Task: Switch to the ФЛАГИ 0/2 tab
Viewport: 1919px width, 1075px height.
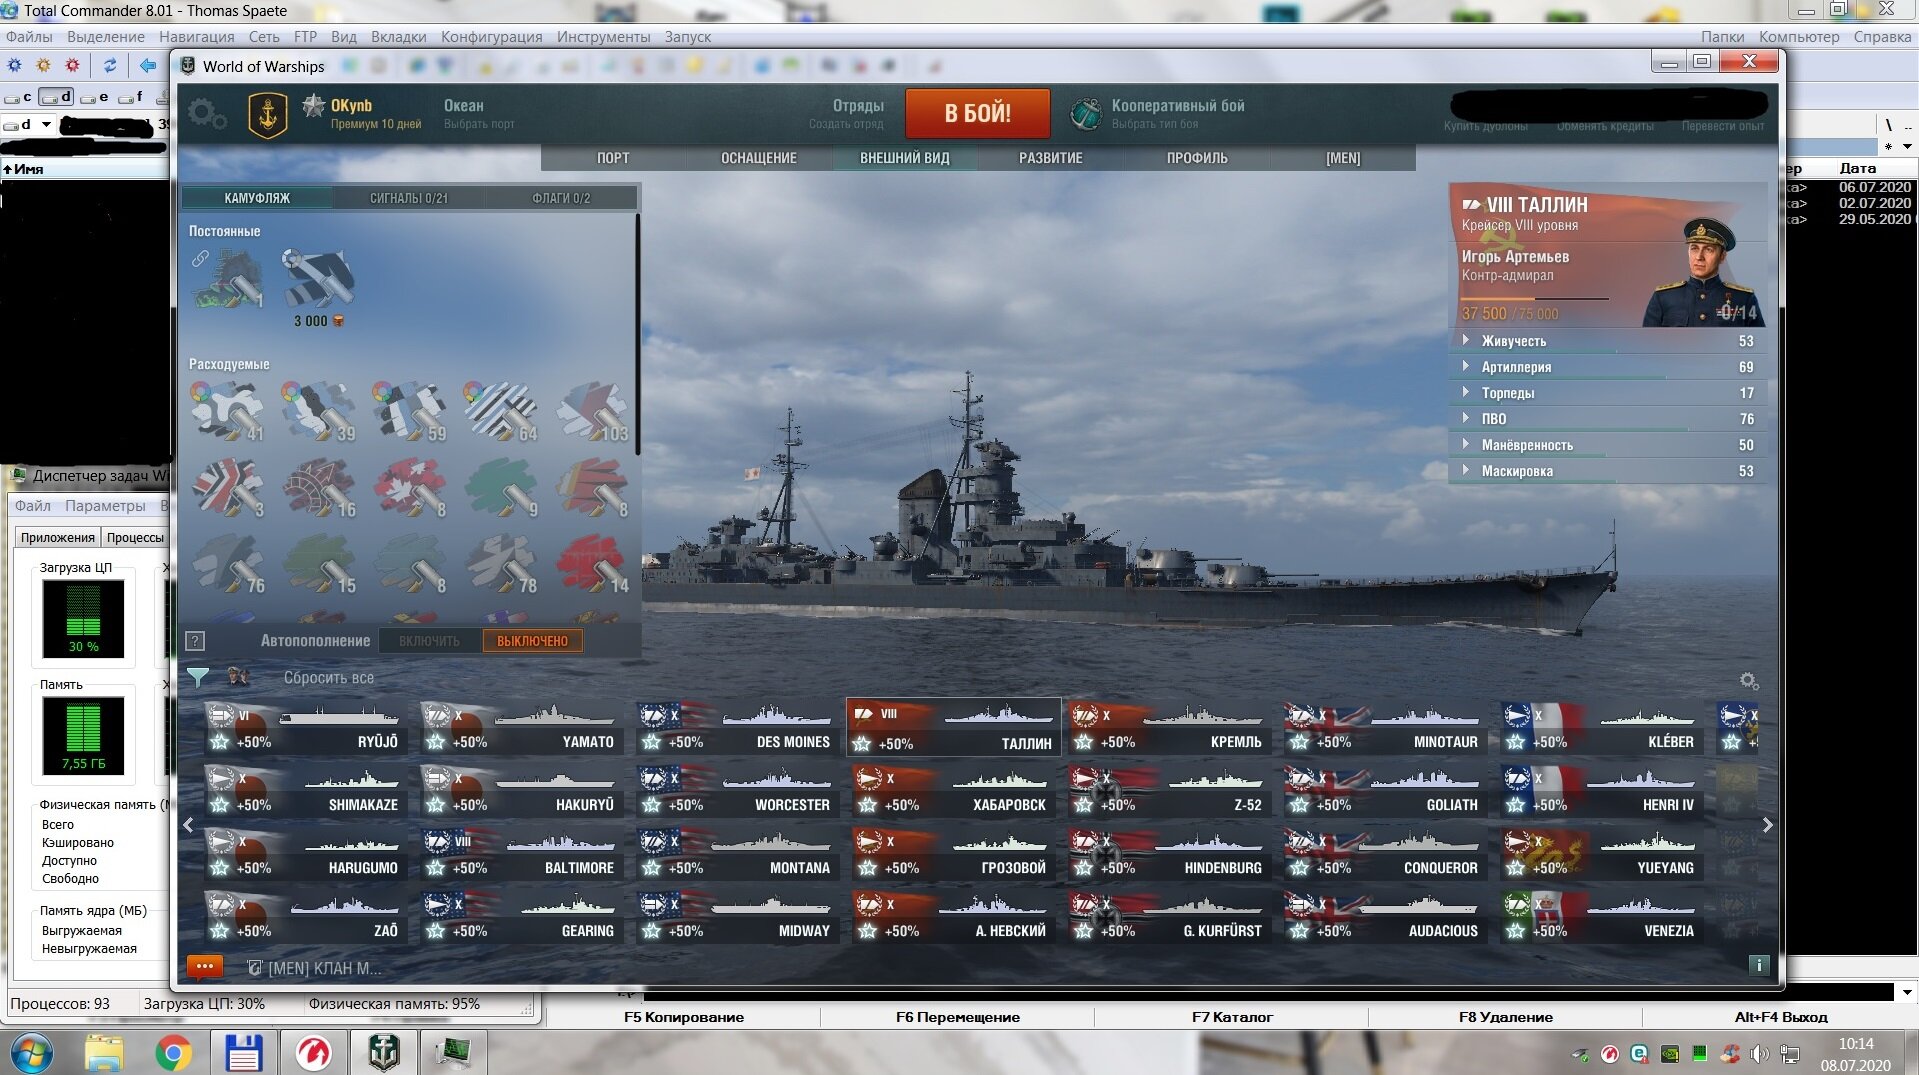Action: (561, 198)
